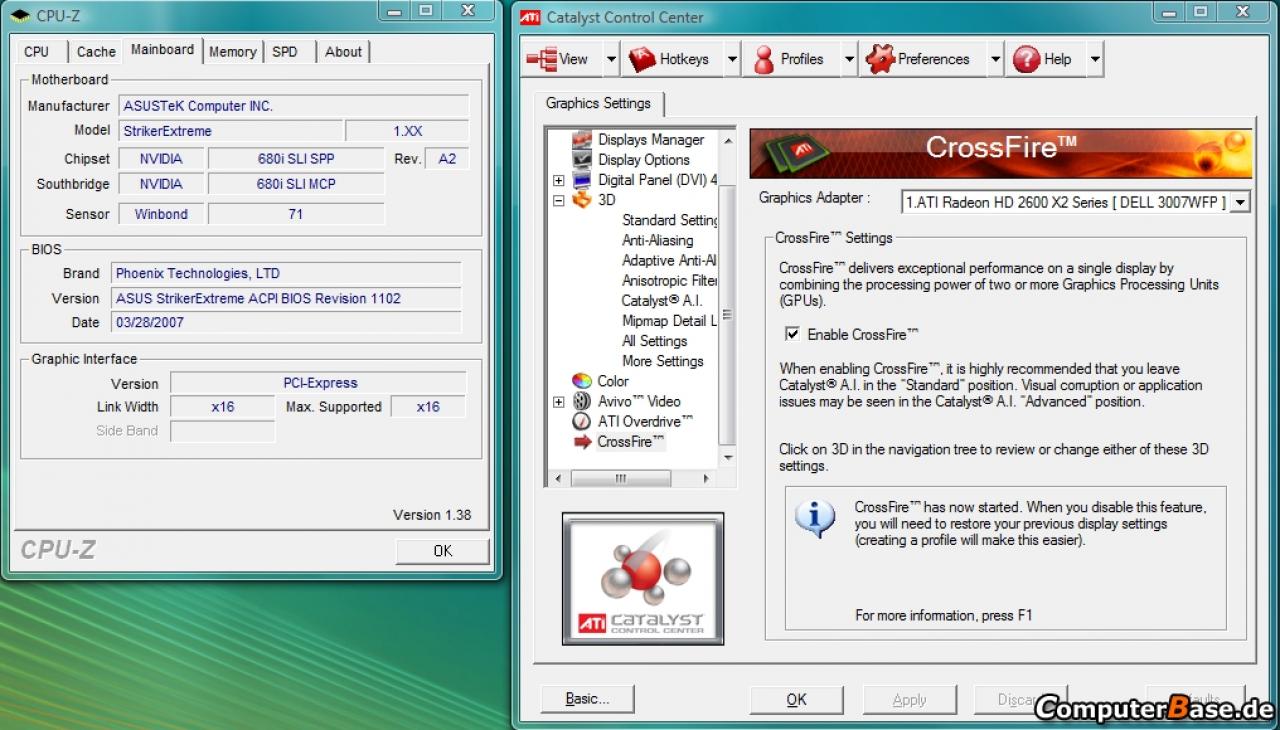Switch to the Cache tab in CPU-Z
This screenshot has height=730, width=1280.
tap(96, 52)
